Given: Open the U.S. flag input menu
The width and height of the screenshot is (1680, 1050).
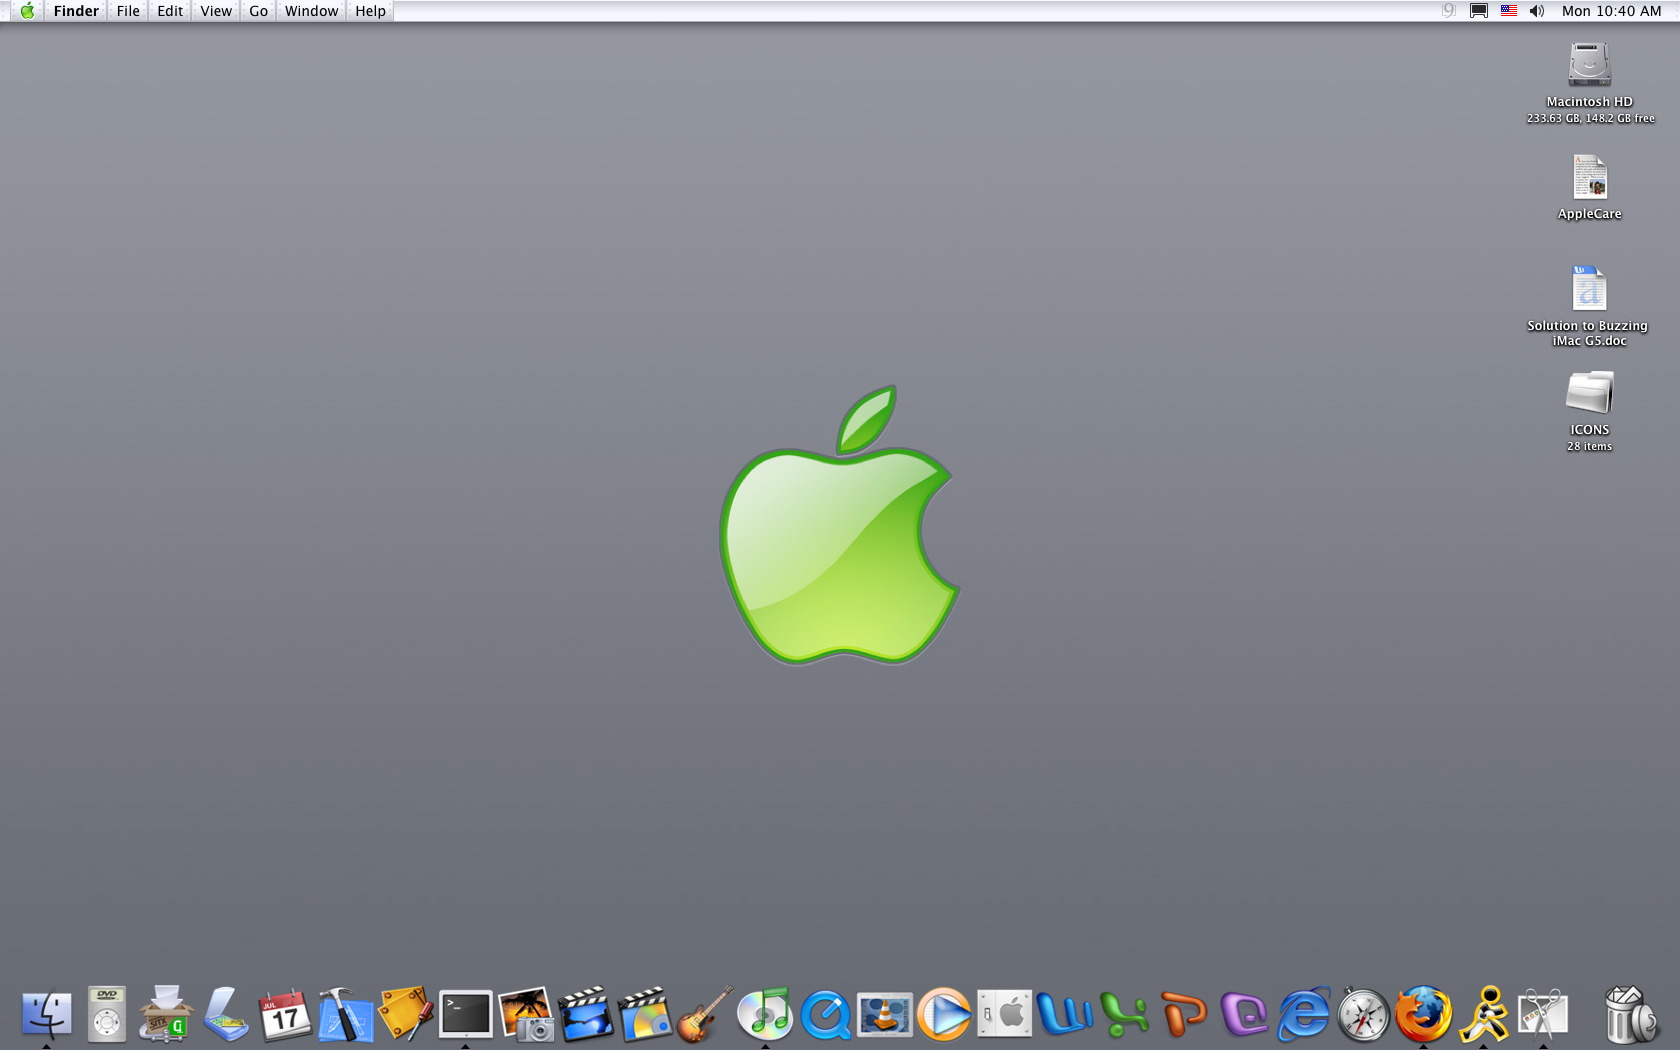Looking at the screenshot, I should pyautogui.click(x=1509, y=11).
